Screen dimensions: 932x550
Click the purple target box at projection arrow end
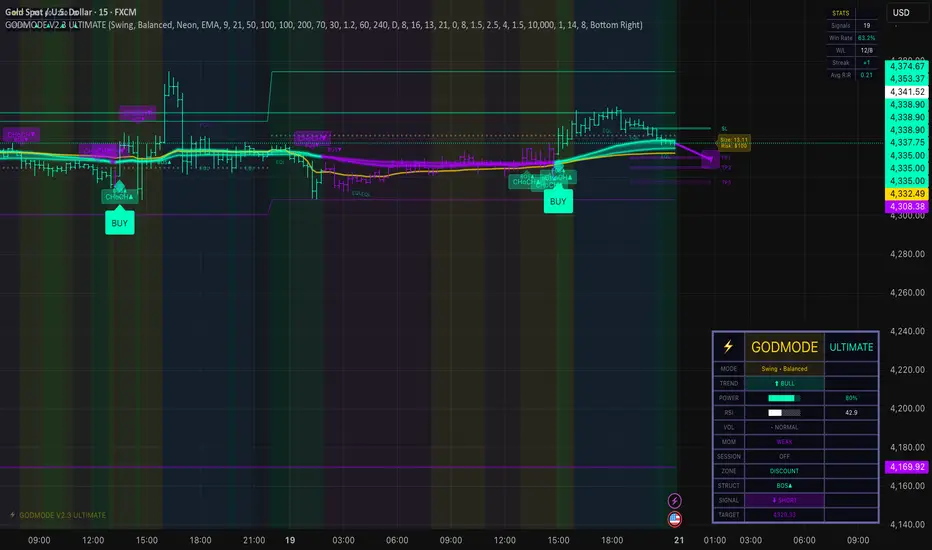point(710,159)
